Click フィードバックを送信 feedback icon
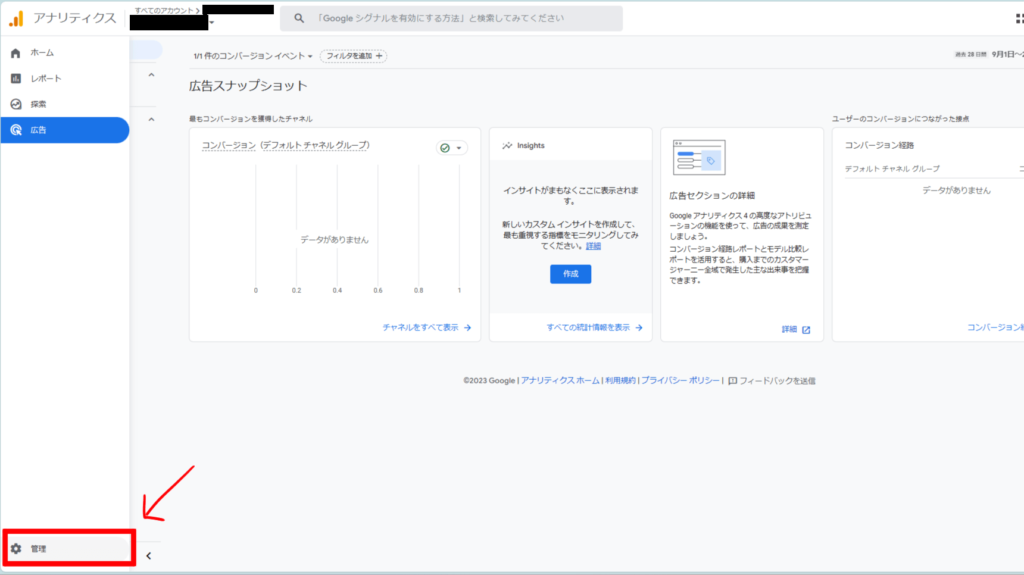This screenshot has height=575, width=1024. coord(733,381)
